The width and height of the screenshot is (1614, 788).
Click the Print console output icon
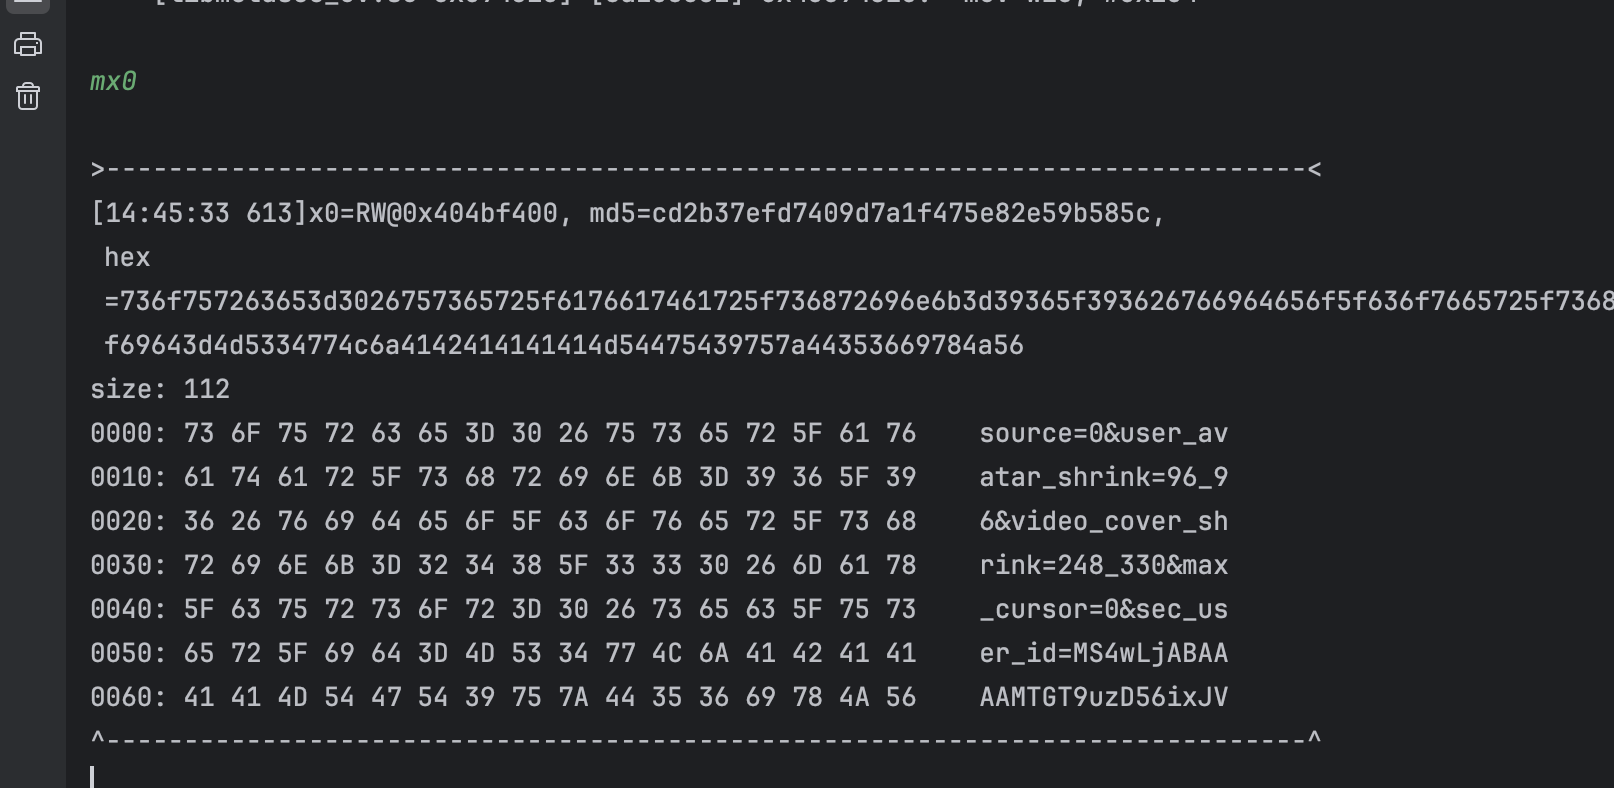(x=28, y=44)
